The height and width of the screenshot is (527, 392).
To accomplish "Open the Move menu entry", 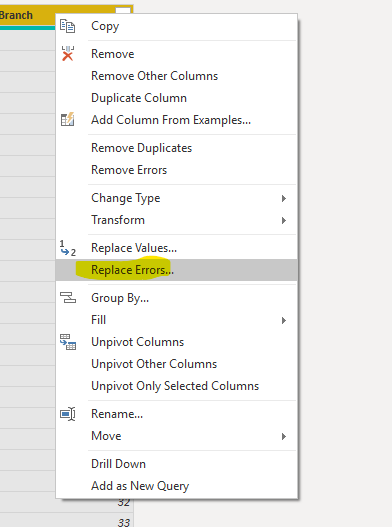I will pos(177,436).
